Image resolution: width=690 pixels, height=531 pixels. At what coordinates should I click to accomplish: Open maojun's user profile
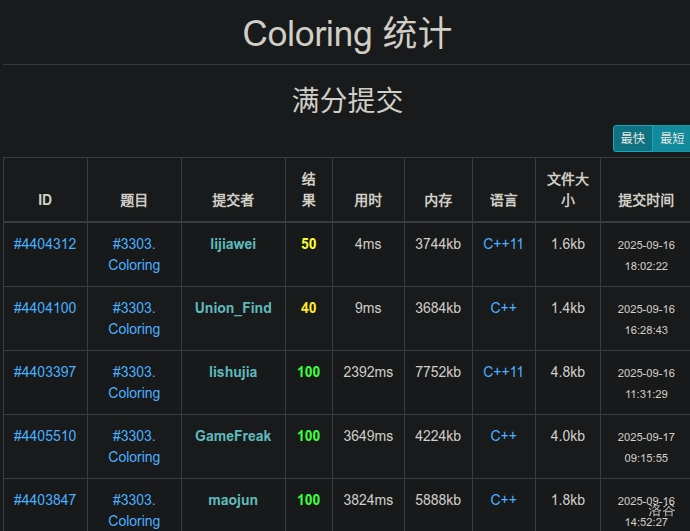click(233, 500)
